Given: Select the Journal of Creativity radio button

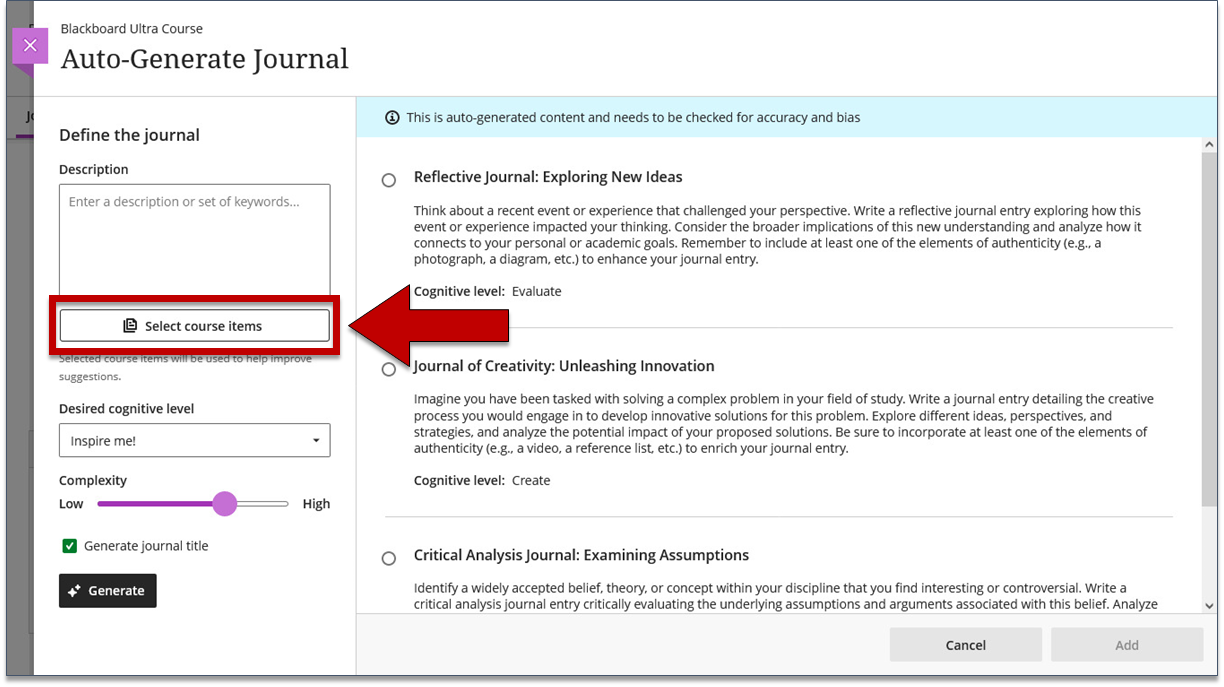Looking at the screenshot, I should point(389,369).
